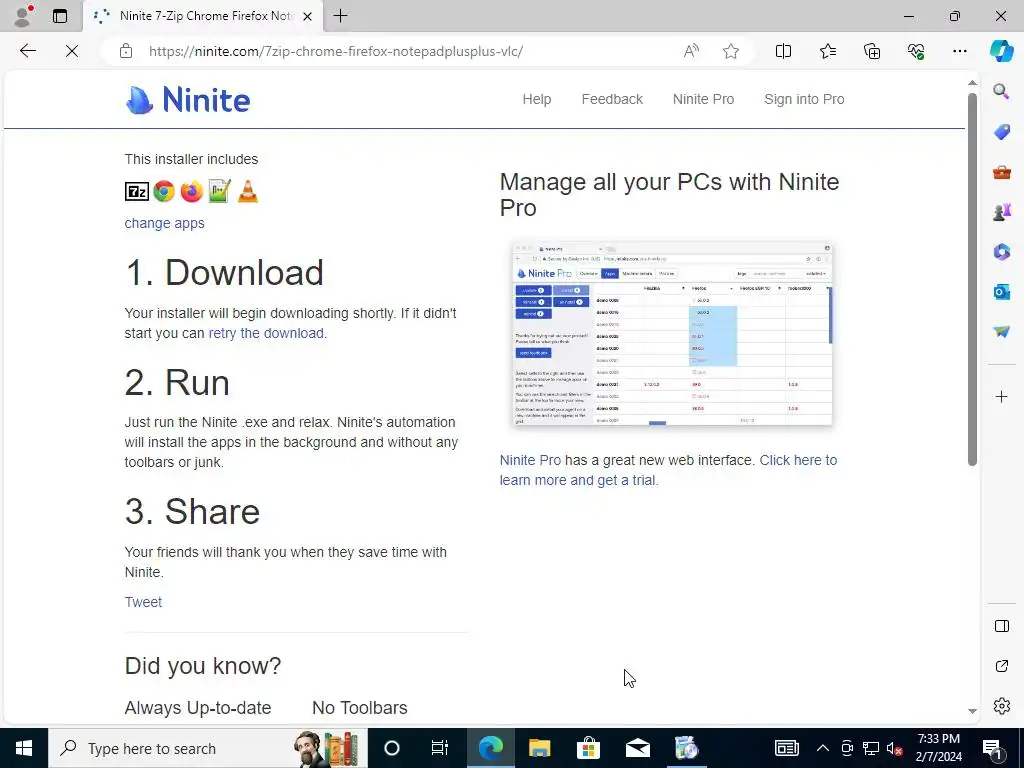This screenshot has width=1024, height=768.
Task: Add a sidebar app with plus icon
Action: click(1001, 396)
